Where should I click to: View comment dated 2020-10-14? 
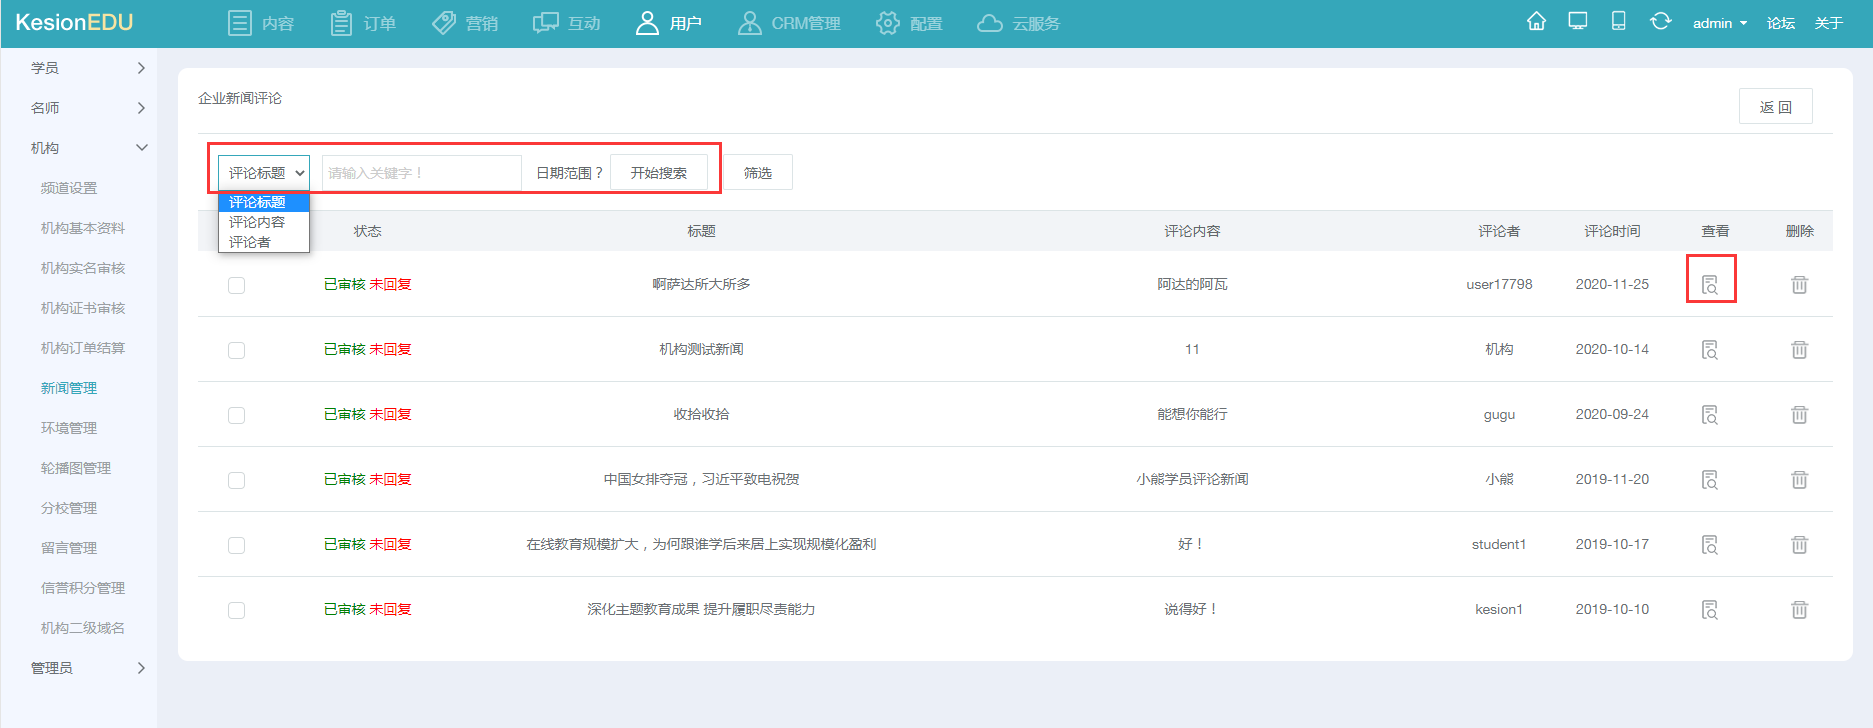point(1710,350)
